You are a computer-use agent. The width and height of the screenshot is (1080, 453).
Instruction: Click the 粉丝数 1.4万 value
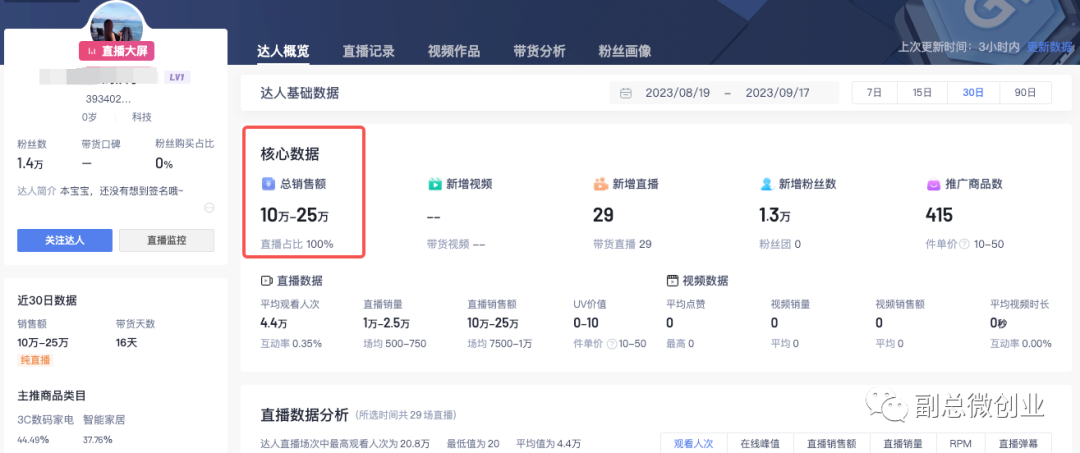pyautogui.click(x=32, y=164)
